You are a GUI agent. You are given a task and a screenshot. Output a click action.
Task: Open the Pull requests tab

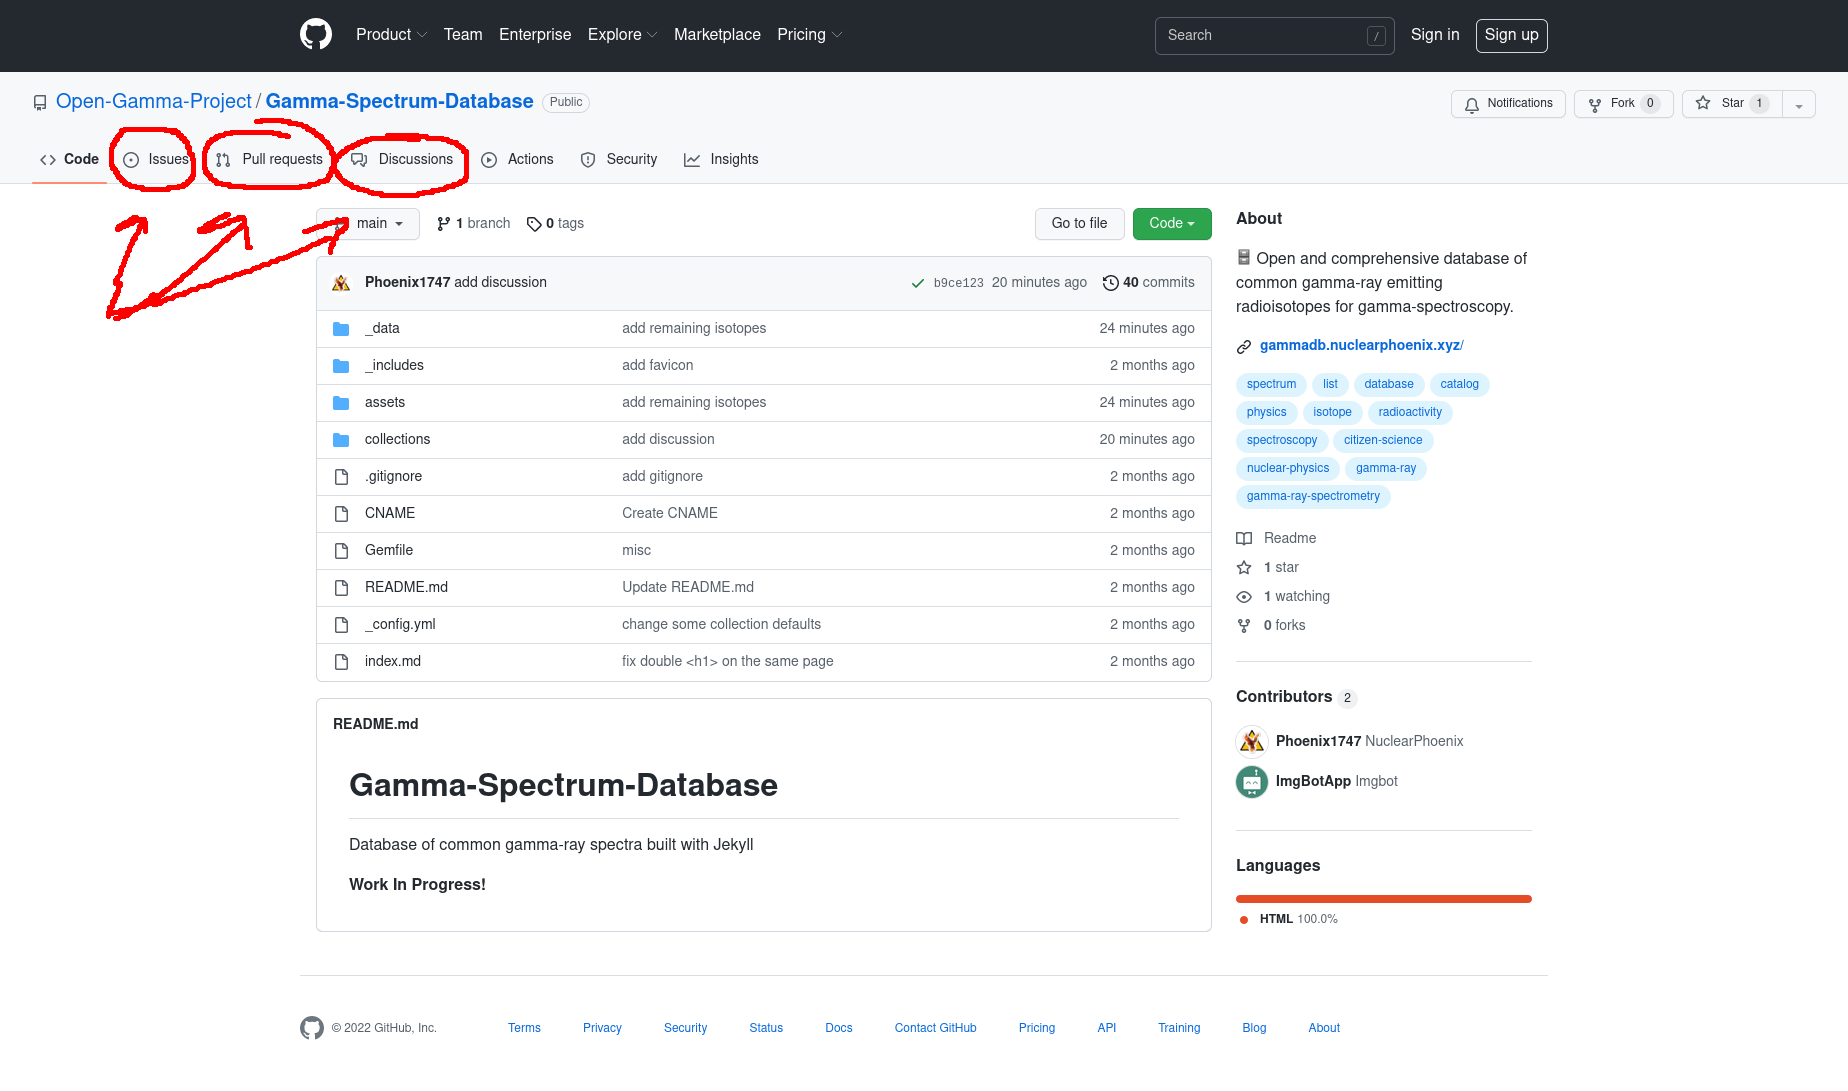click(x=270, y=160)
